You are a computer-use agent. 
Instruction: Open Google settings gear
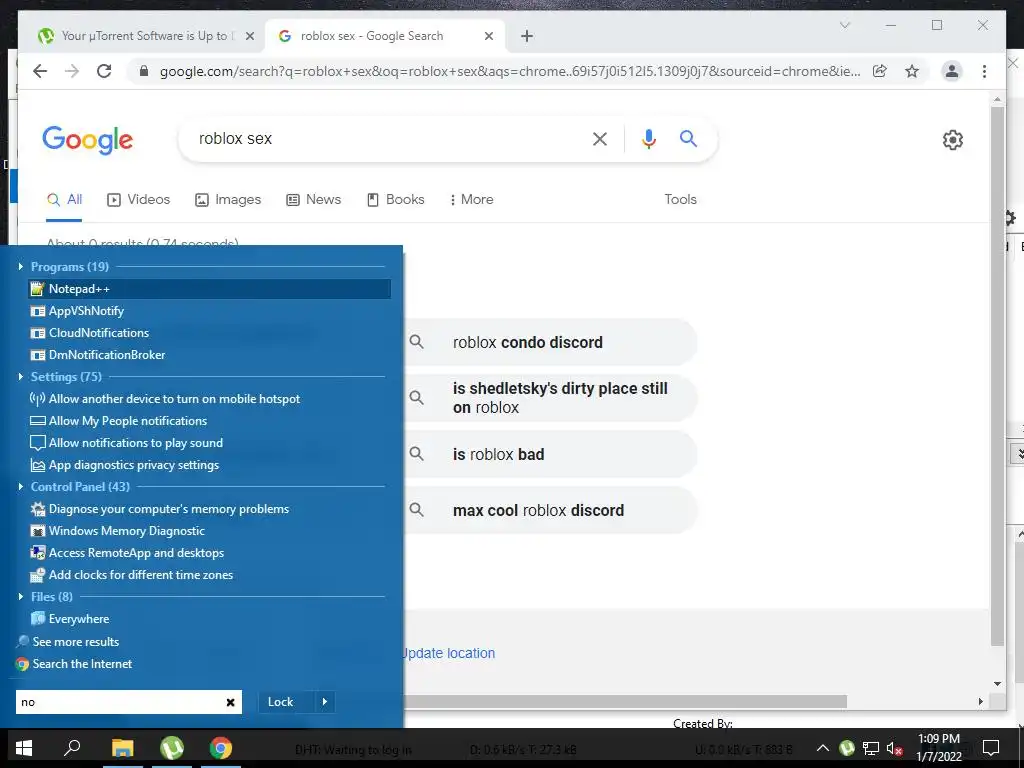coord(952,140)
